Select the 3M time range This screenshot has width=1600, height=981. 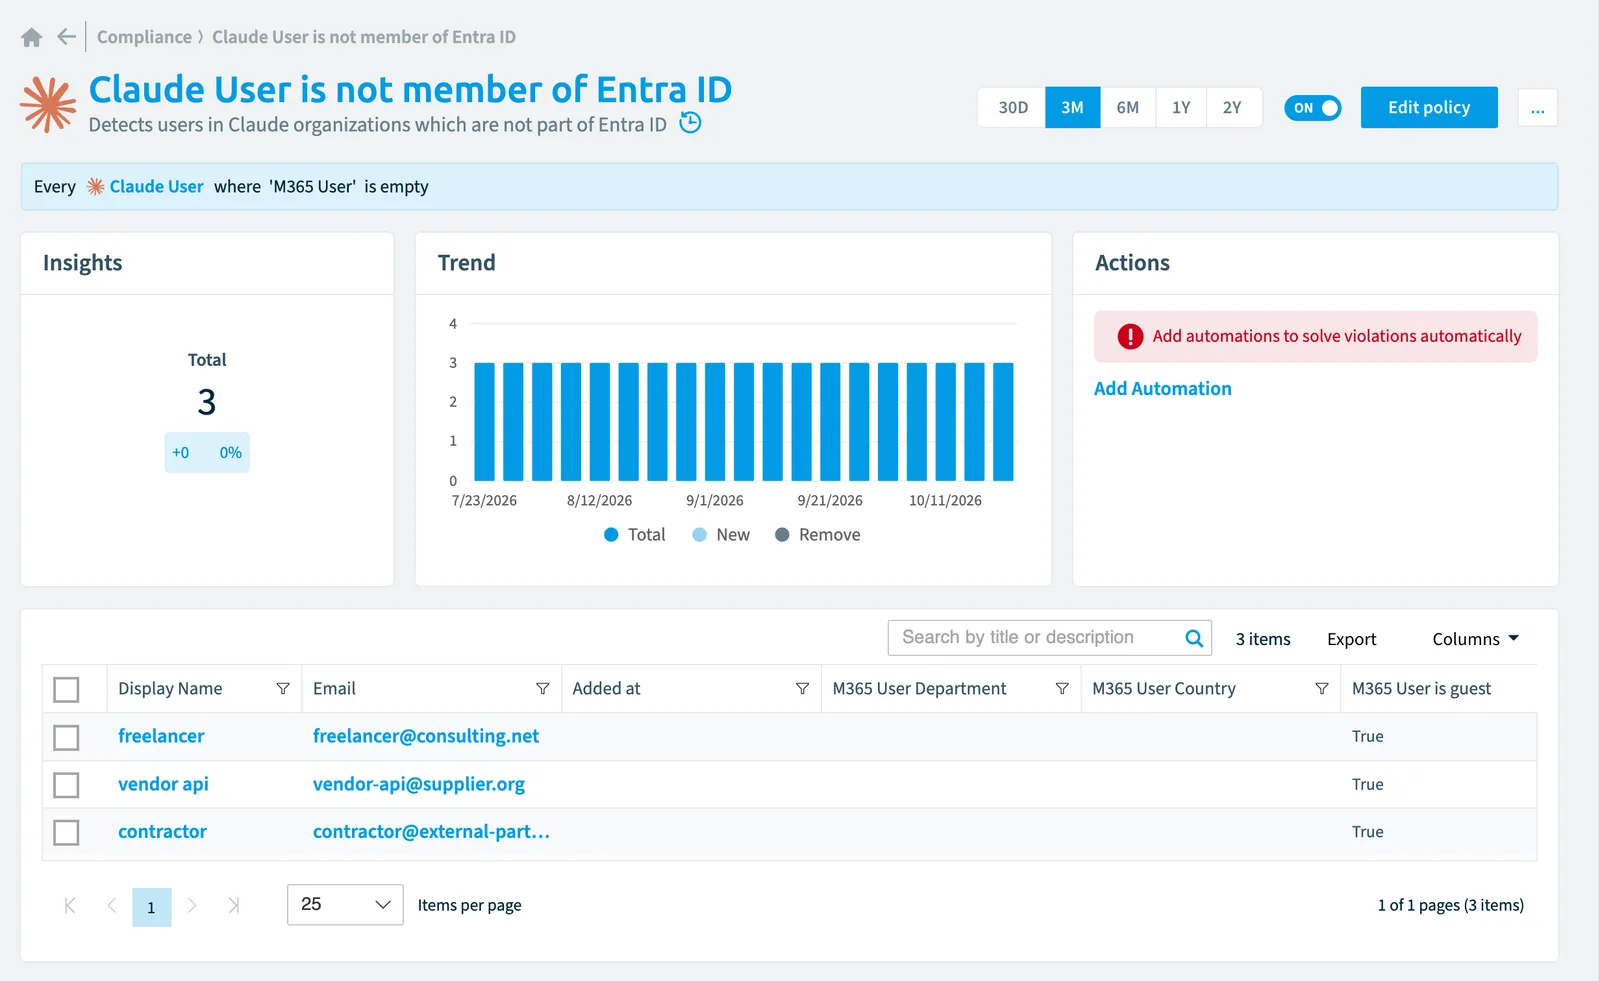pos(1073,108)
